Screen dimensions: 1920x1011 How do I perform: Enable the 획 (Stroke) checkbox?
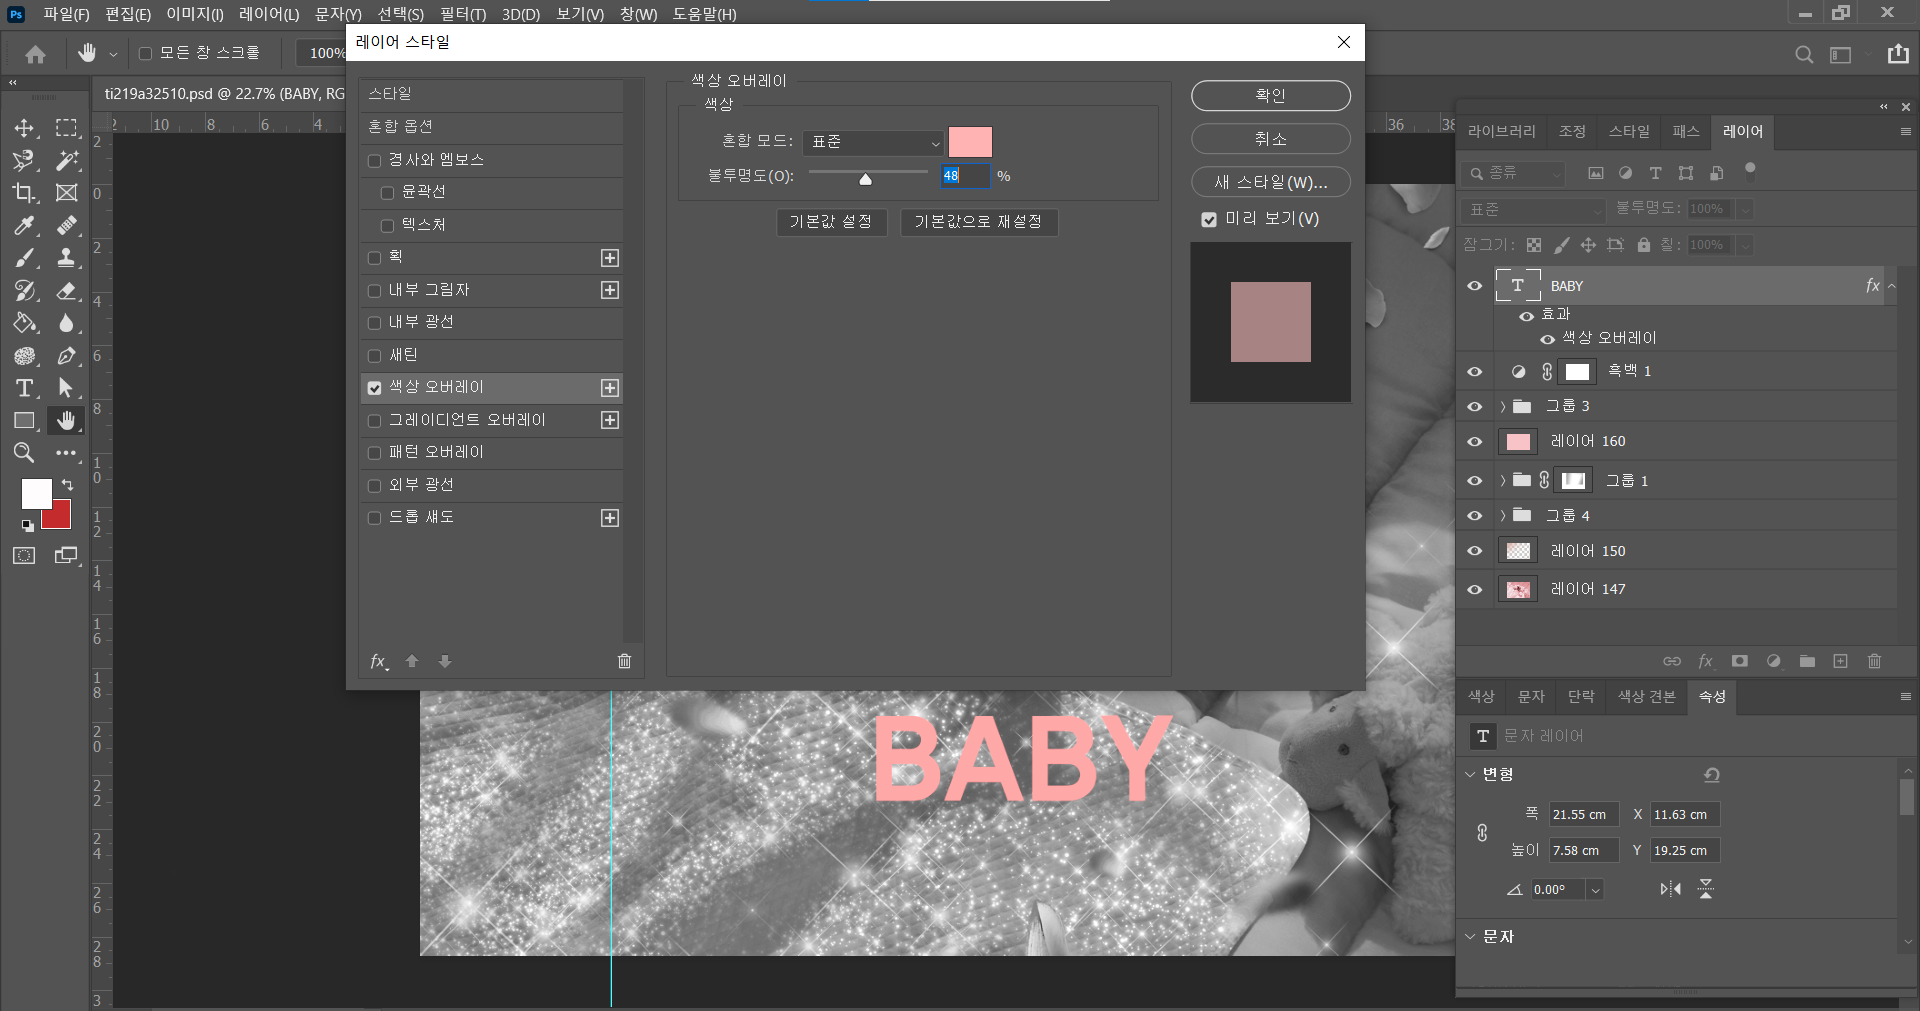tap(375, 258)
